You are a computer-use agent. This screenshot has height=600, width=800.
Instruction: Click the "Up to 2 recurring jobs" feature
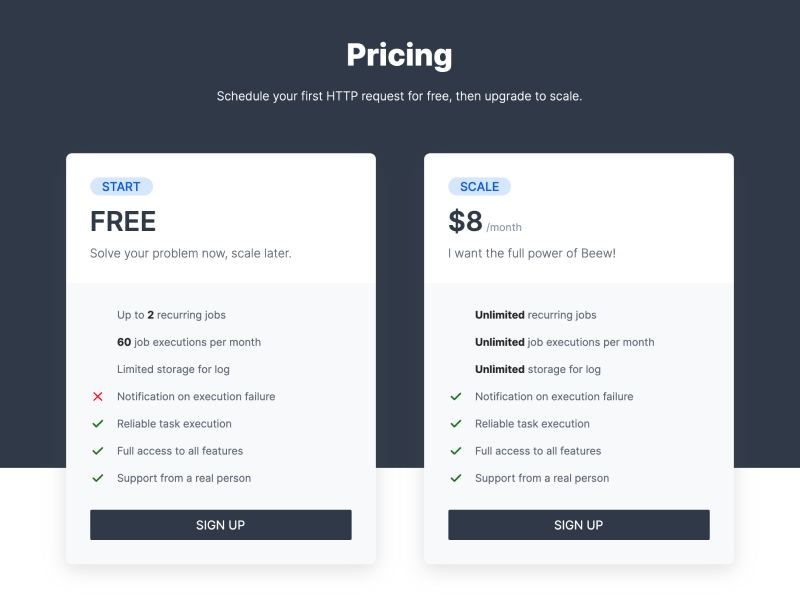pyautogui.click(x=171, y=315)
